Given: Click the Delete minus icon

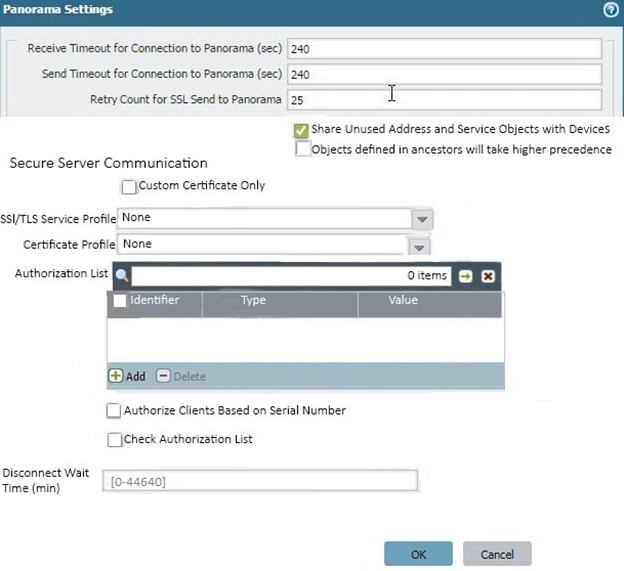Looking at the screenshot, I should tap(163, 376).
